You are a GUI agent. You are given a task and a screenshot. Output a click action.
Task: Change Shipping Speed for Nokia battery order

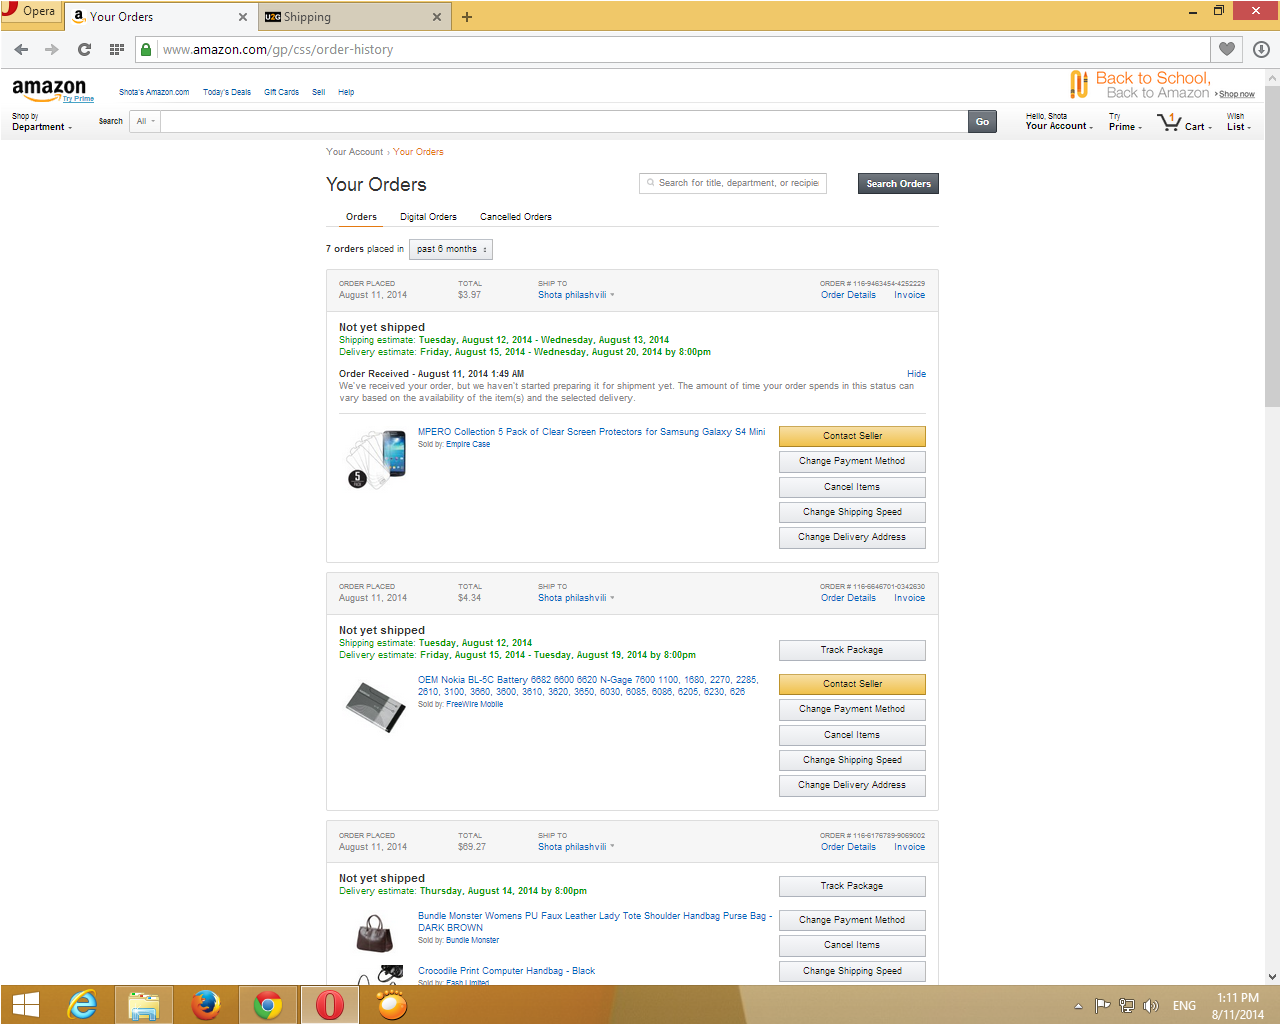852,760
